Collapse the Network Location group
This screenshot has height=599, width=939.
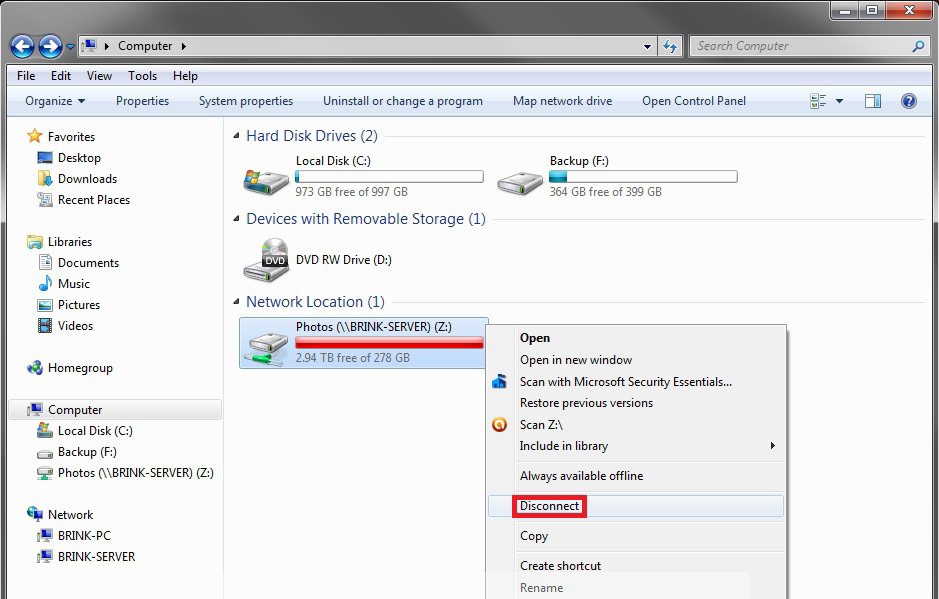(237, 302)
